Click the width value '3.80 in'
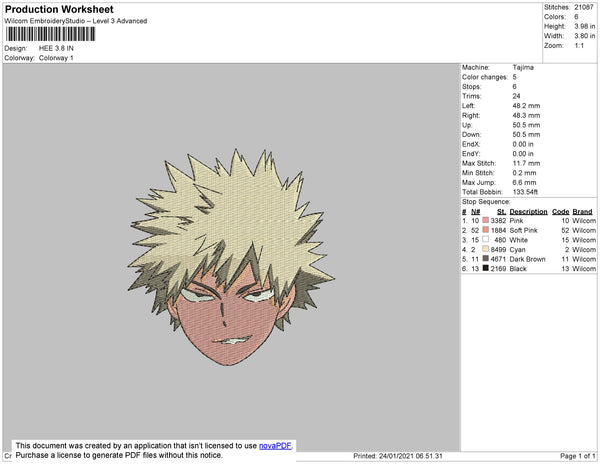 [x=585, y=36]
